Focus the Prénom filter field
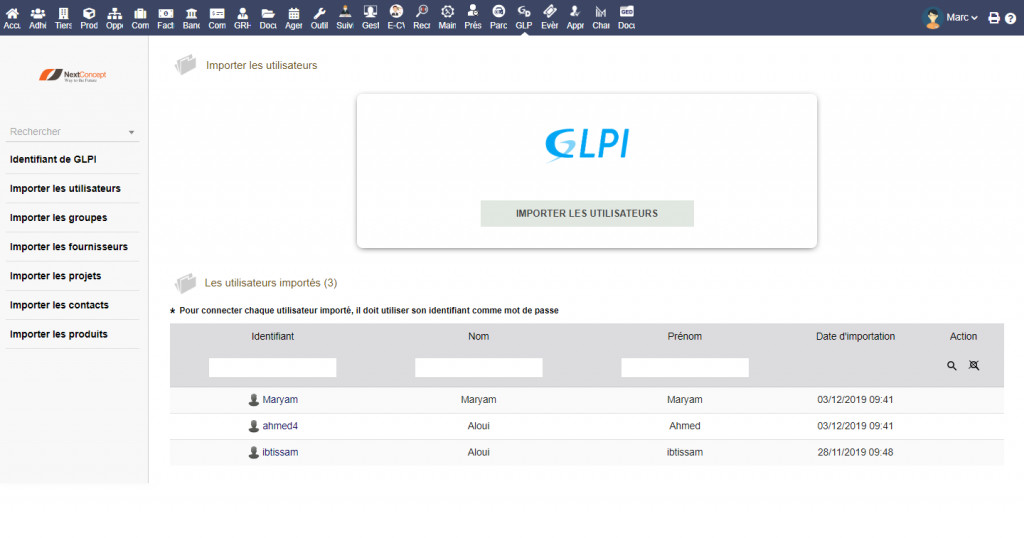Screen dimensions: 1024x538 (x=684, y=368)
